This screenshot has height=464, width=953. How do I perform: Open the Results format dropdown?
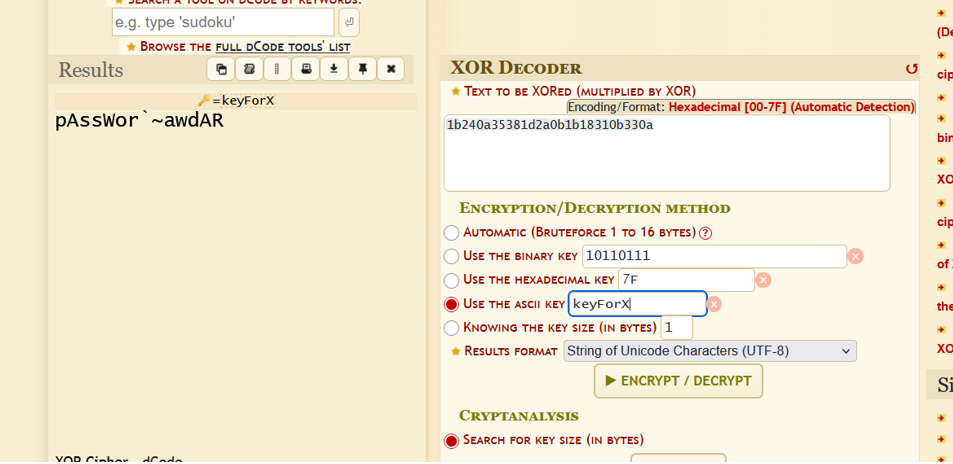click(x=710, y=351)
